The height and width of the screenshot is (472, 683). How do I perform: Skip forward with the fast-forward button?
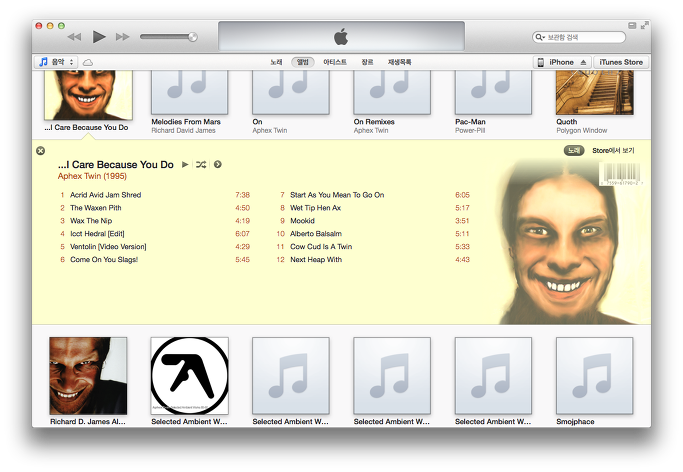(122, 37)
